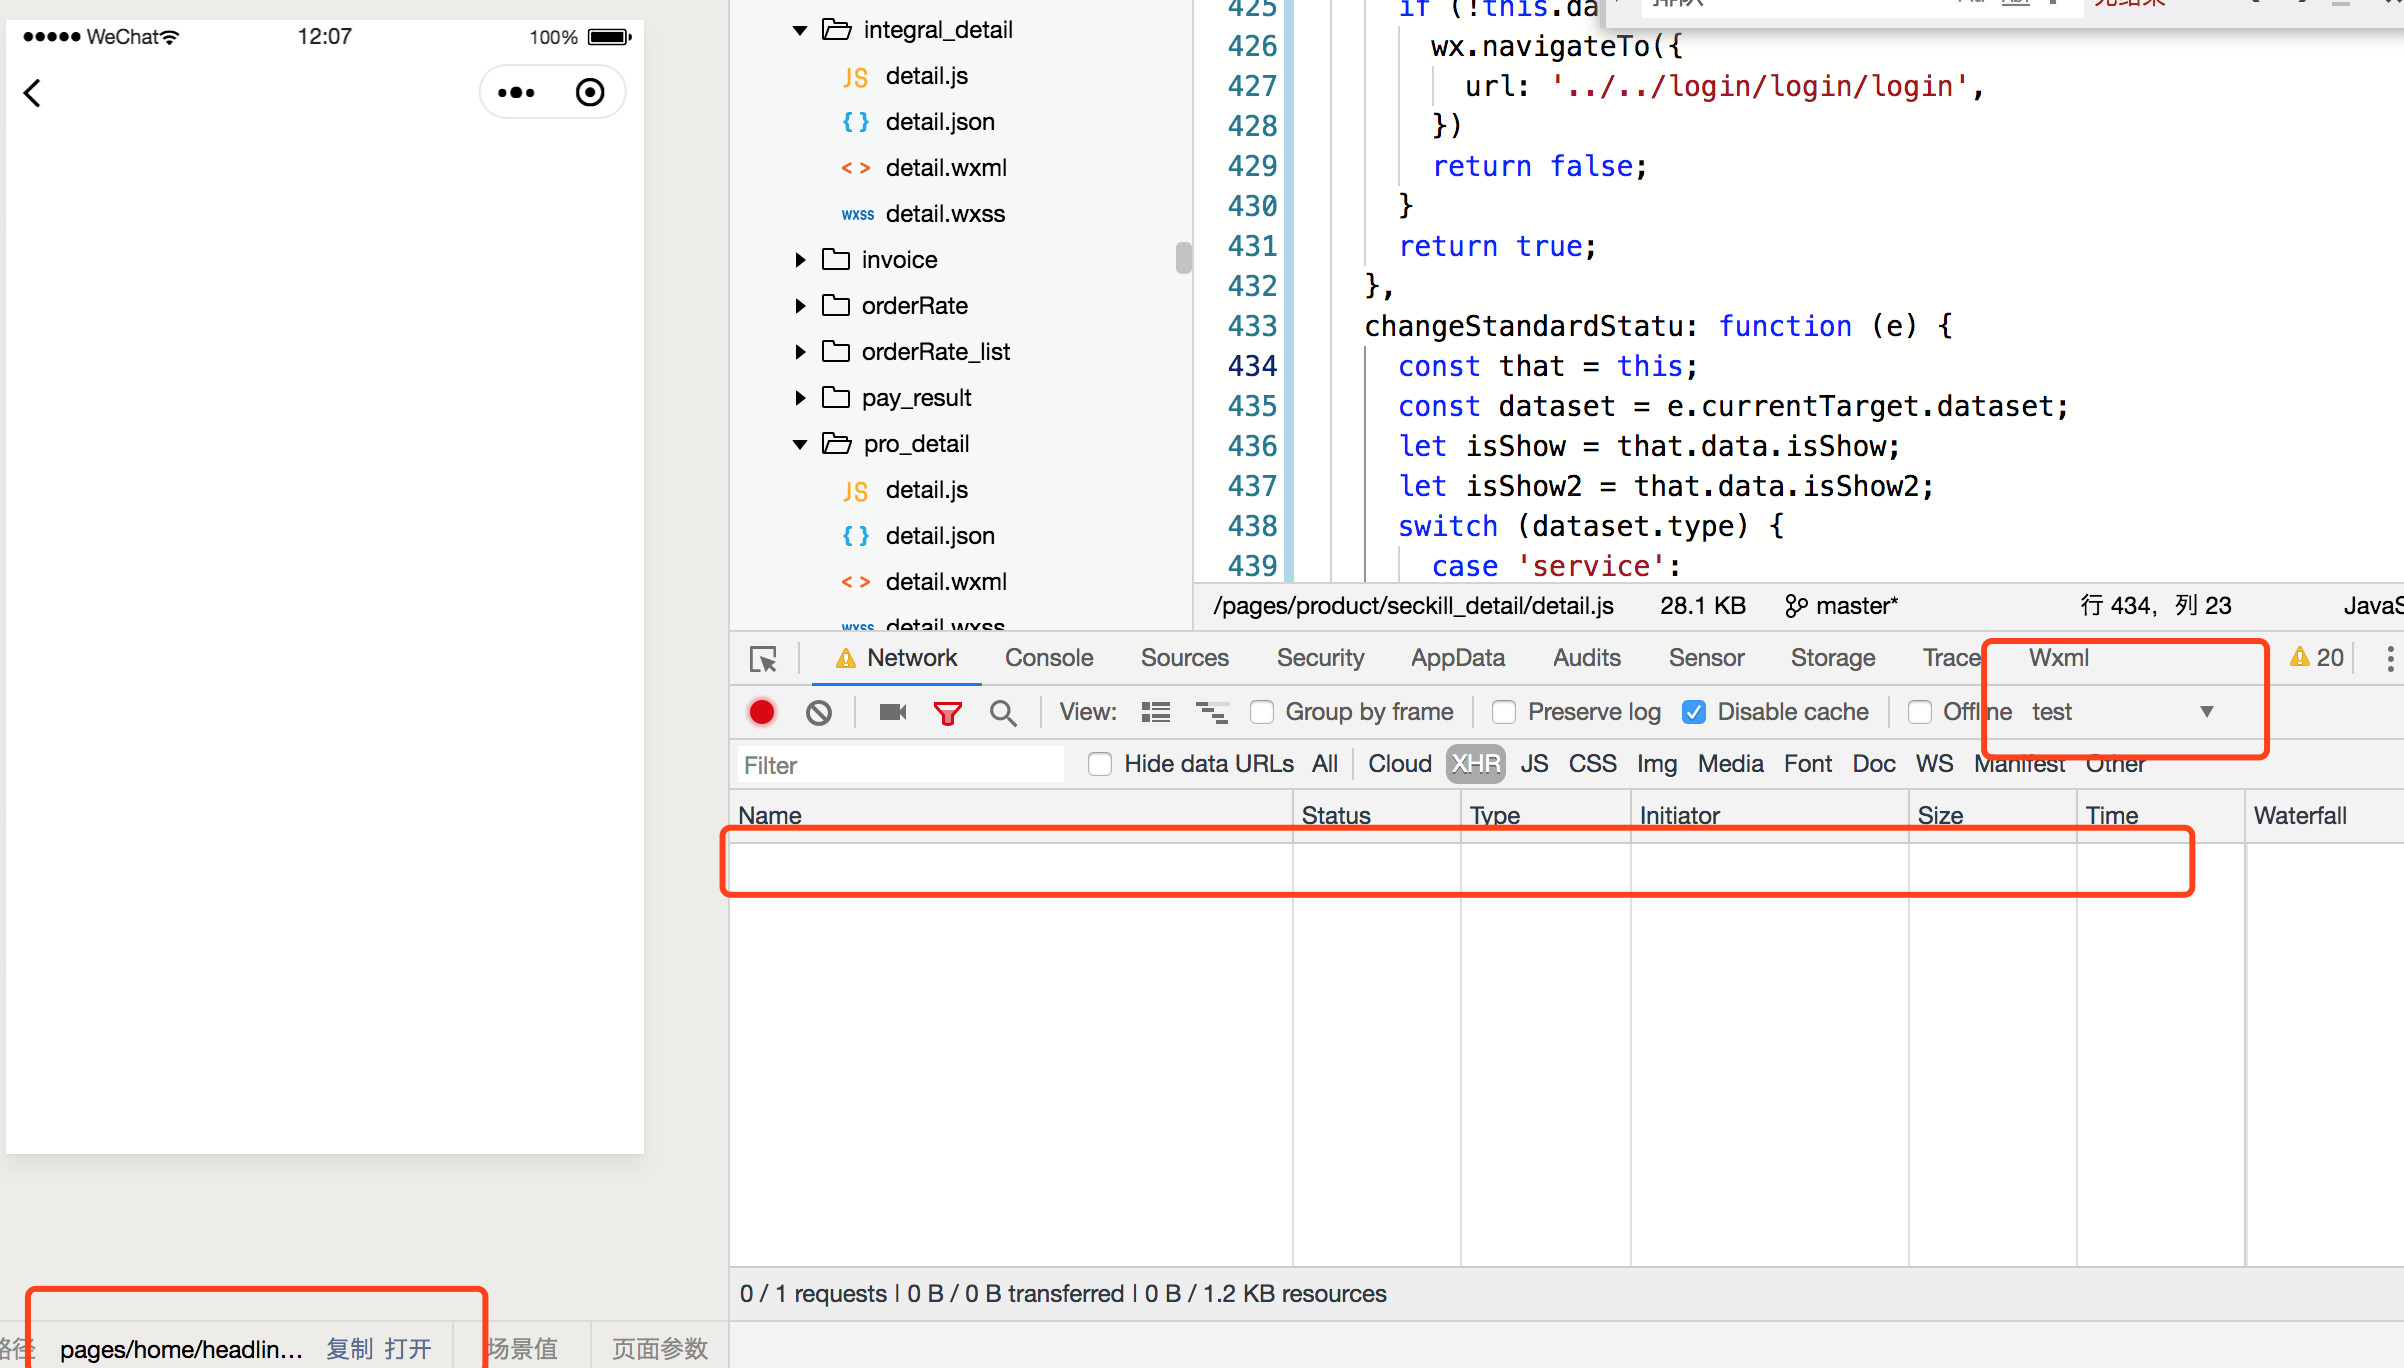Click the simulator back arrow
The height and width of the screenshot is (1368, 2404).
pos(33,93)
